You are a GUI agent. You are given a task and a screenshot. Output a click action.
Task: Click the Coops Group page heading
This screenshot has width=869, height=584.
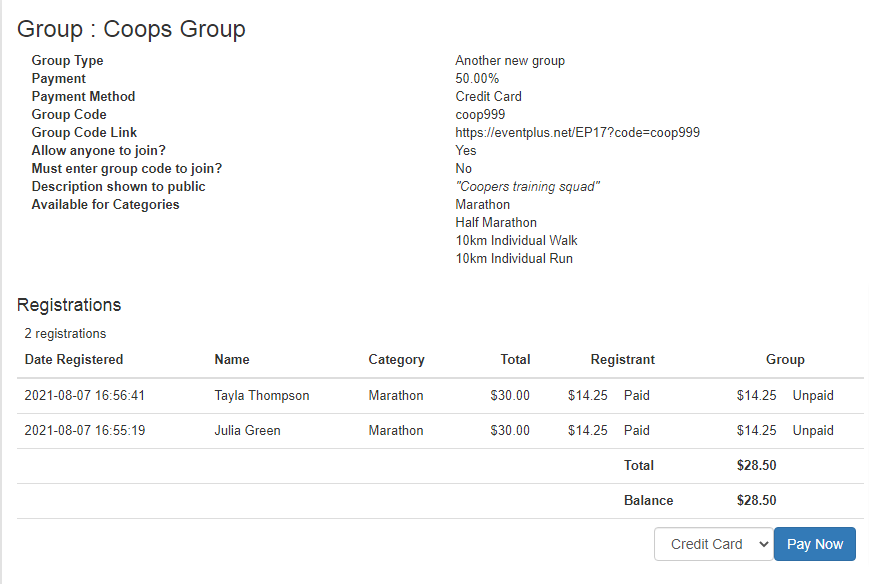click(x=131, y=29)
